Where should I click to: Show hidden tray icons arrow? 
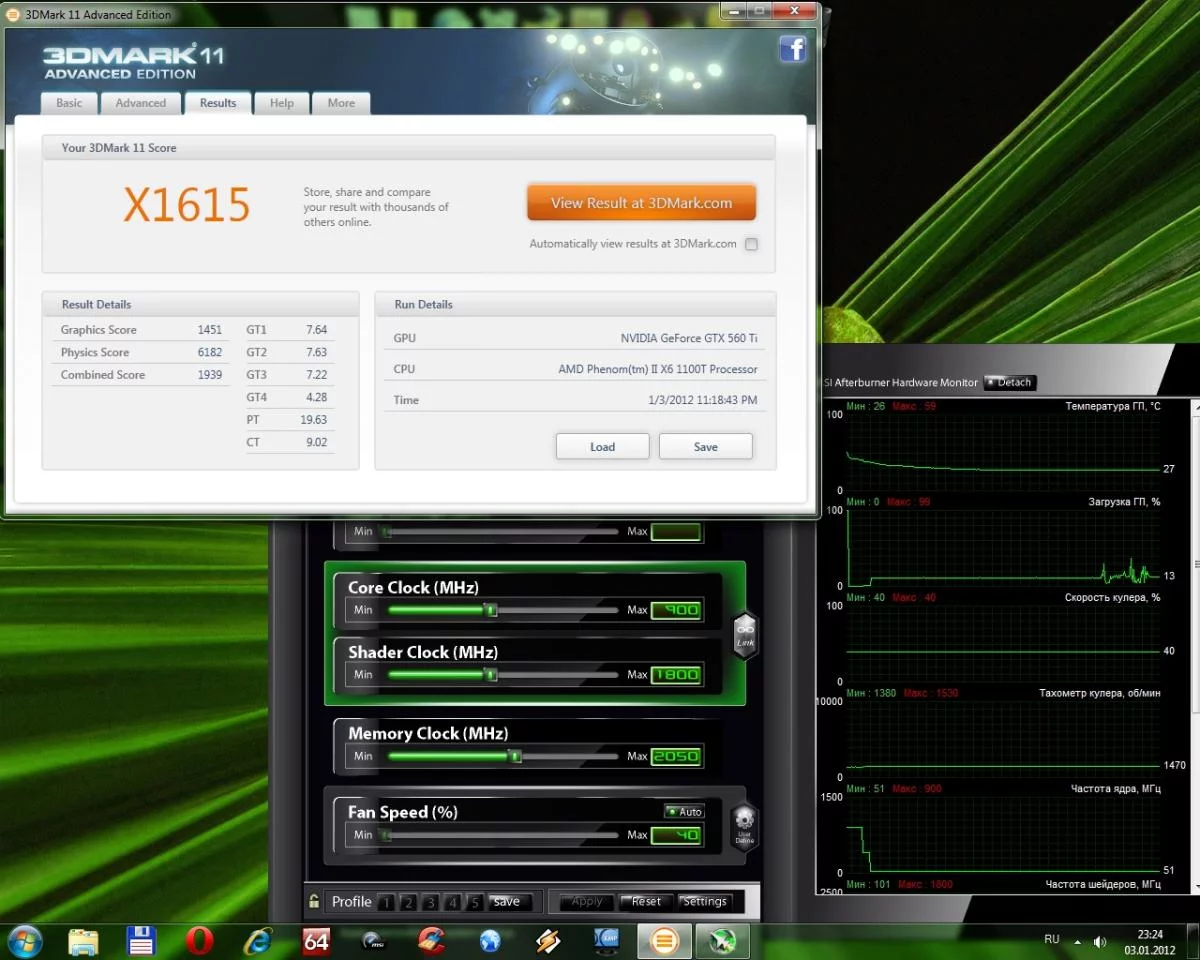tap(1078, 942)
